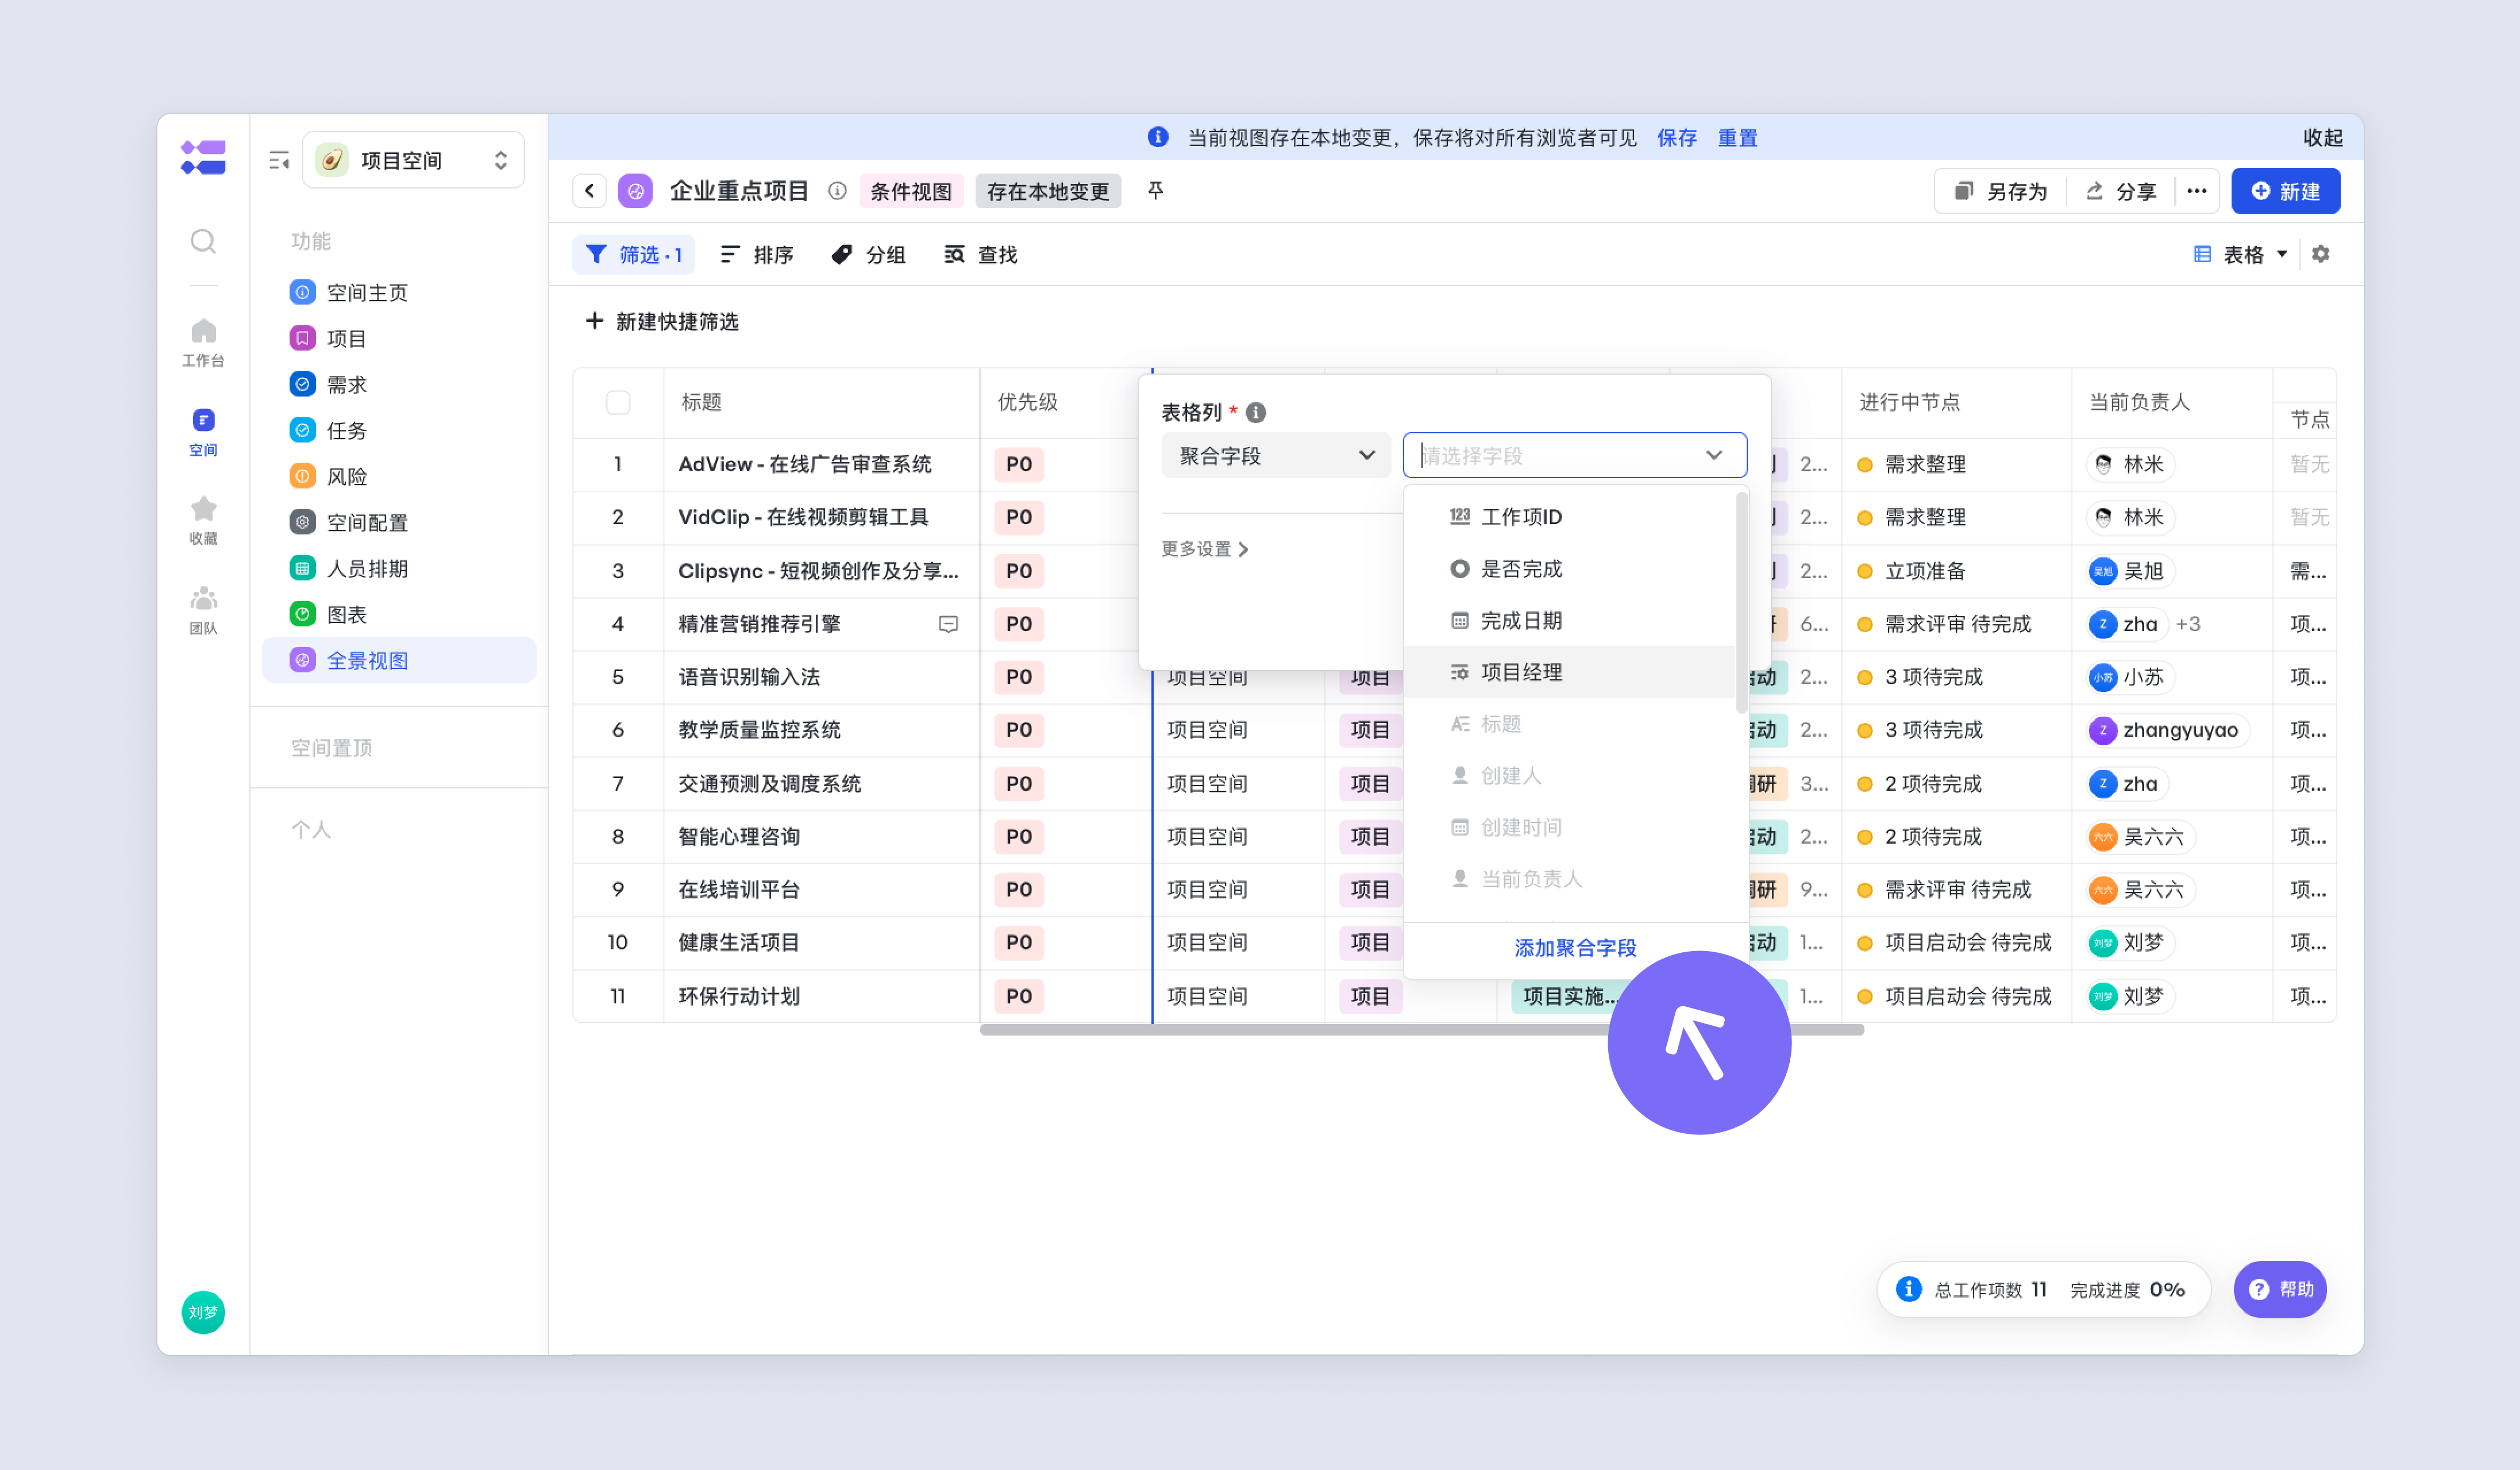Click 重置 link in the banner
The image size is (2520, 1470).
(1737, 138)
